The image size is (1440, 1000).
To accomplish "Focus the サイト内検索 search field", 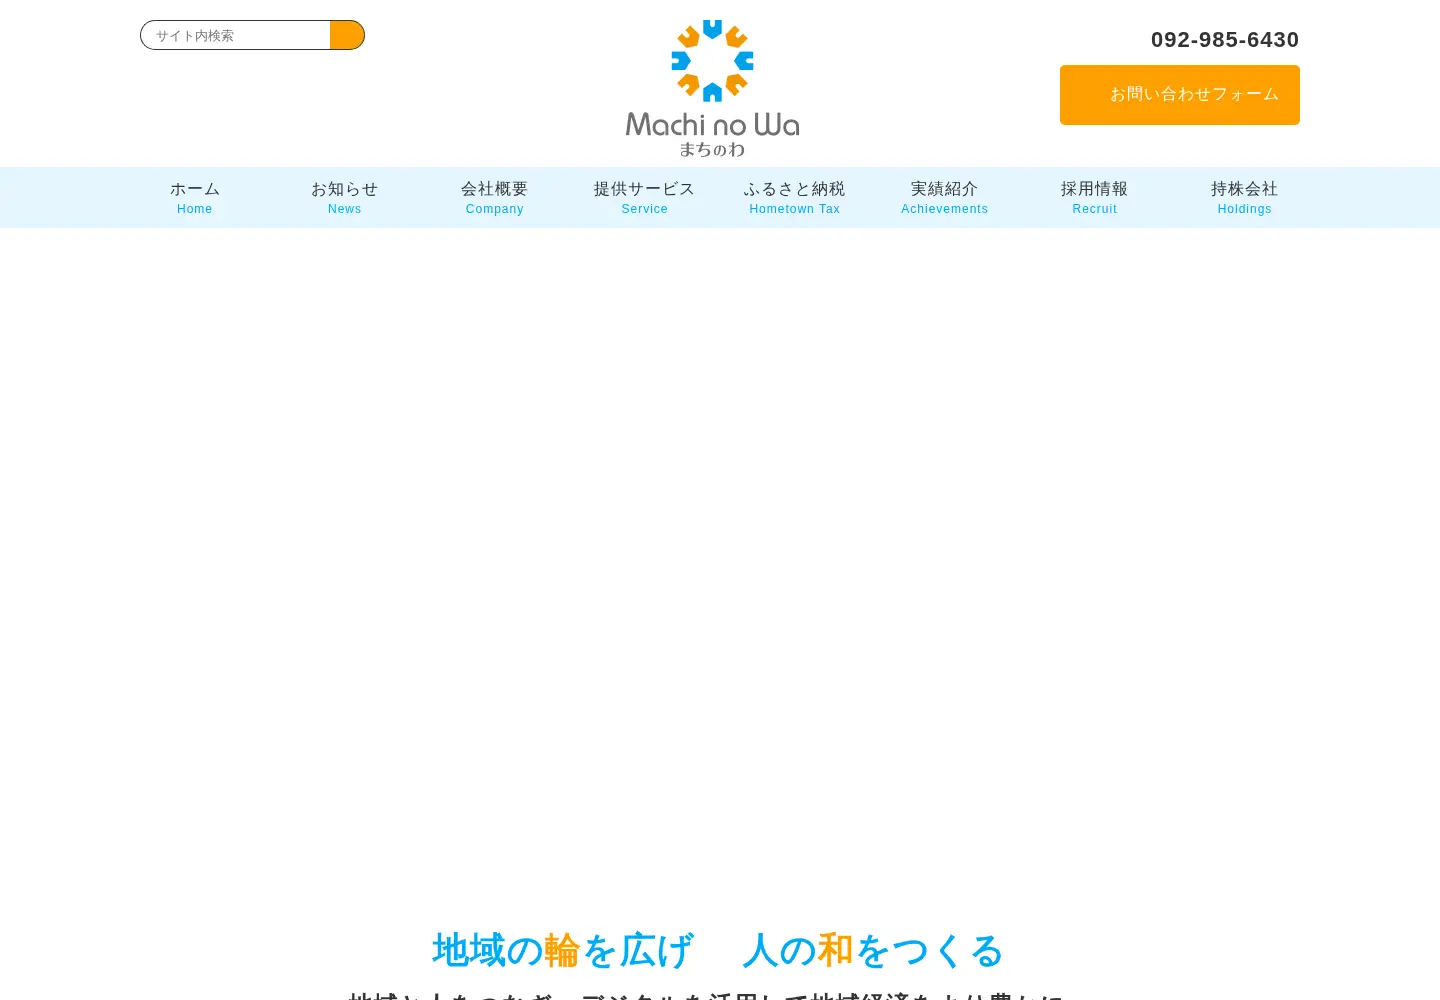I will pos(236,35).
